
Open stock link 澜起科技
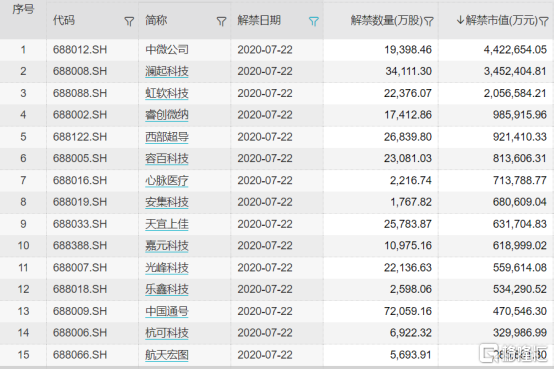167,71
